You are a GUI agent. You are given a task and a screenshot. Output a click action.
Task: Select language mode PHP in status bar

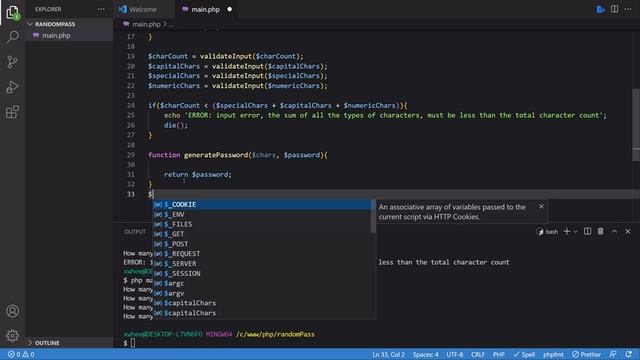[498, 354]
